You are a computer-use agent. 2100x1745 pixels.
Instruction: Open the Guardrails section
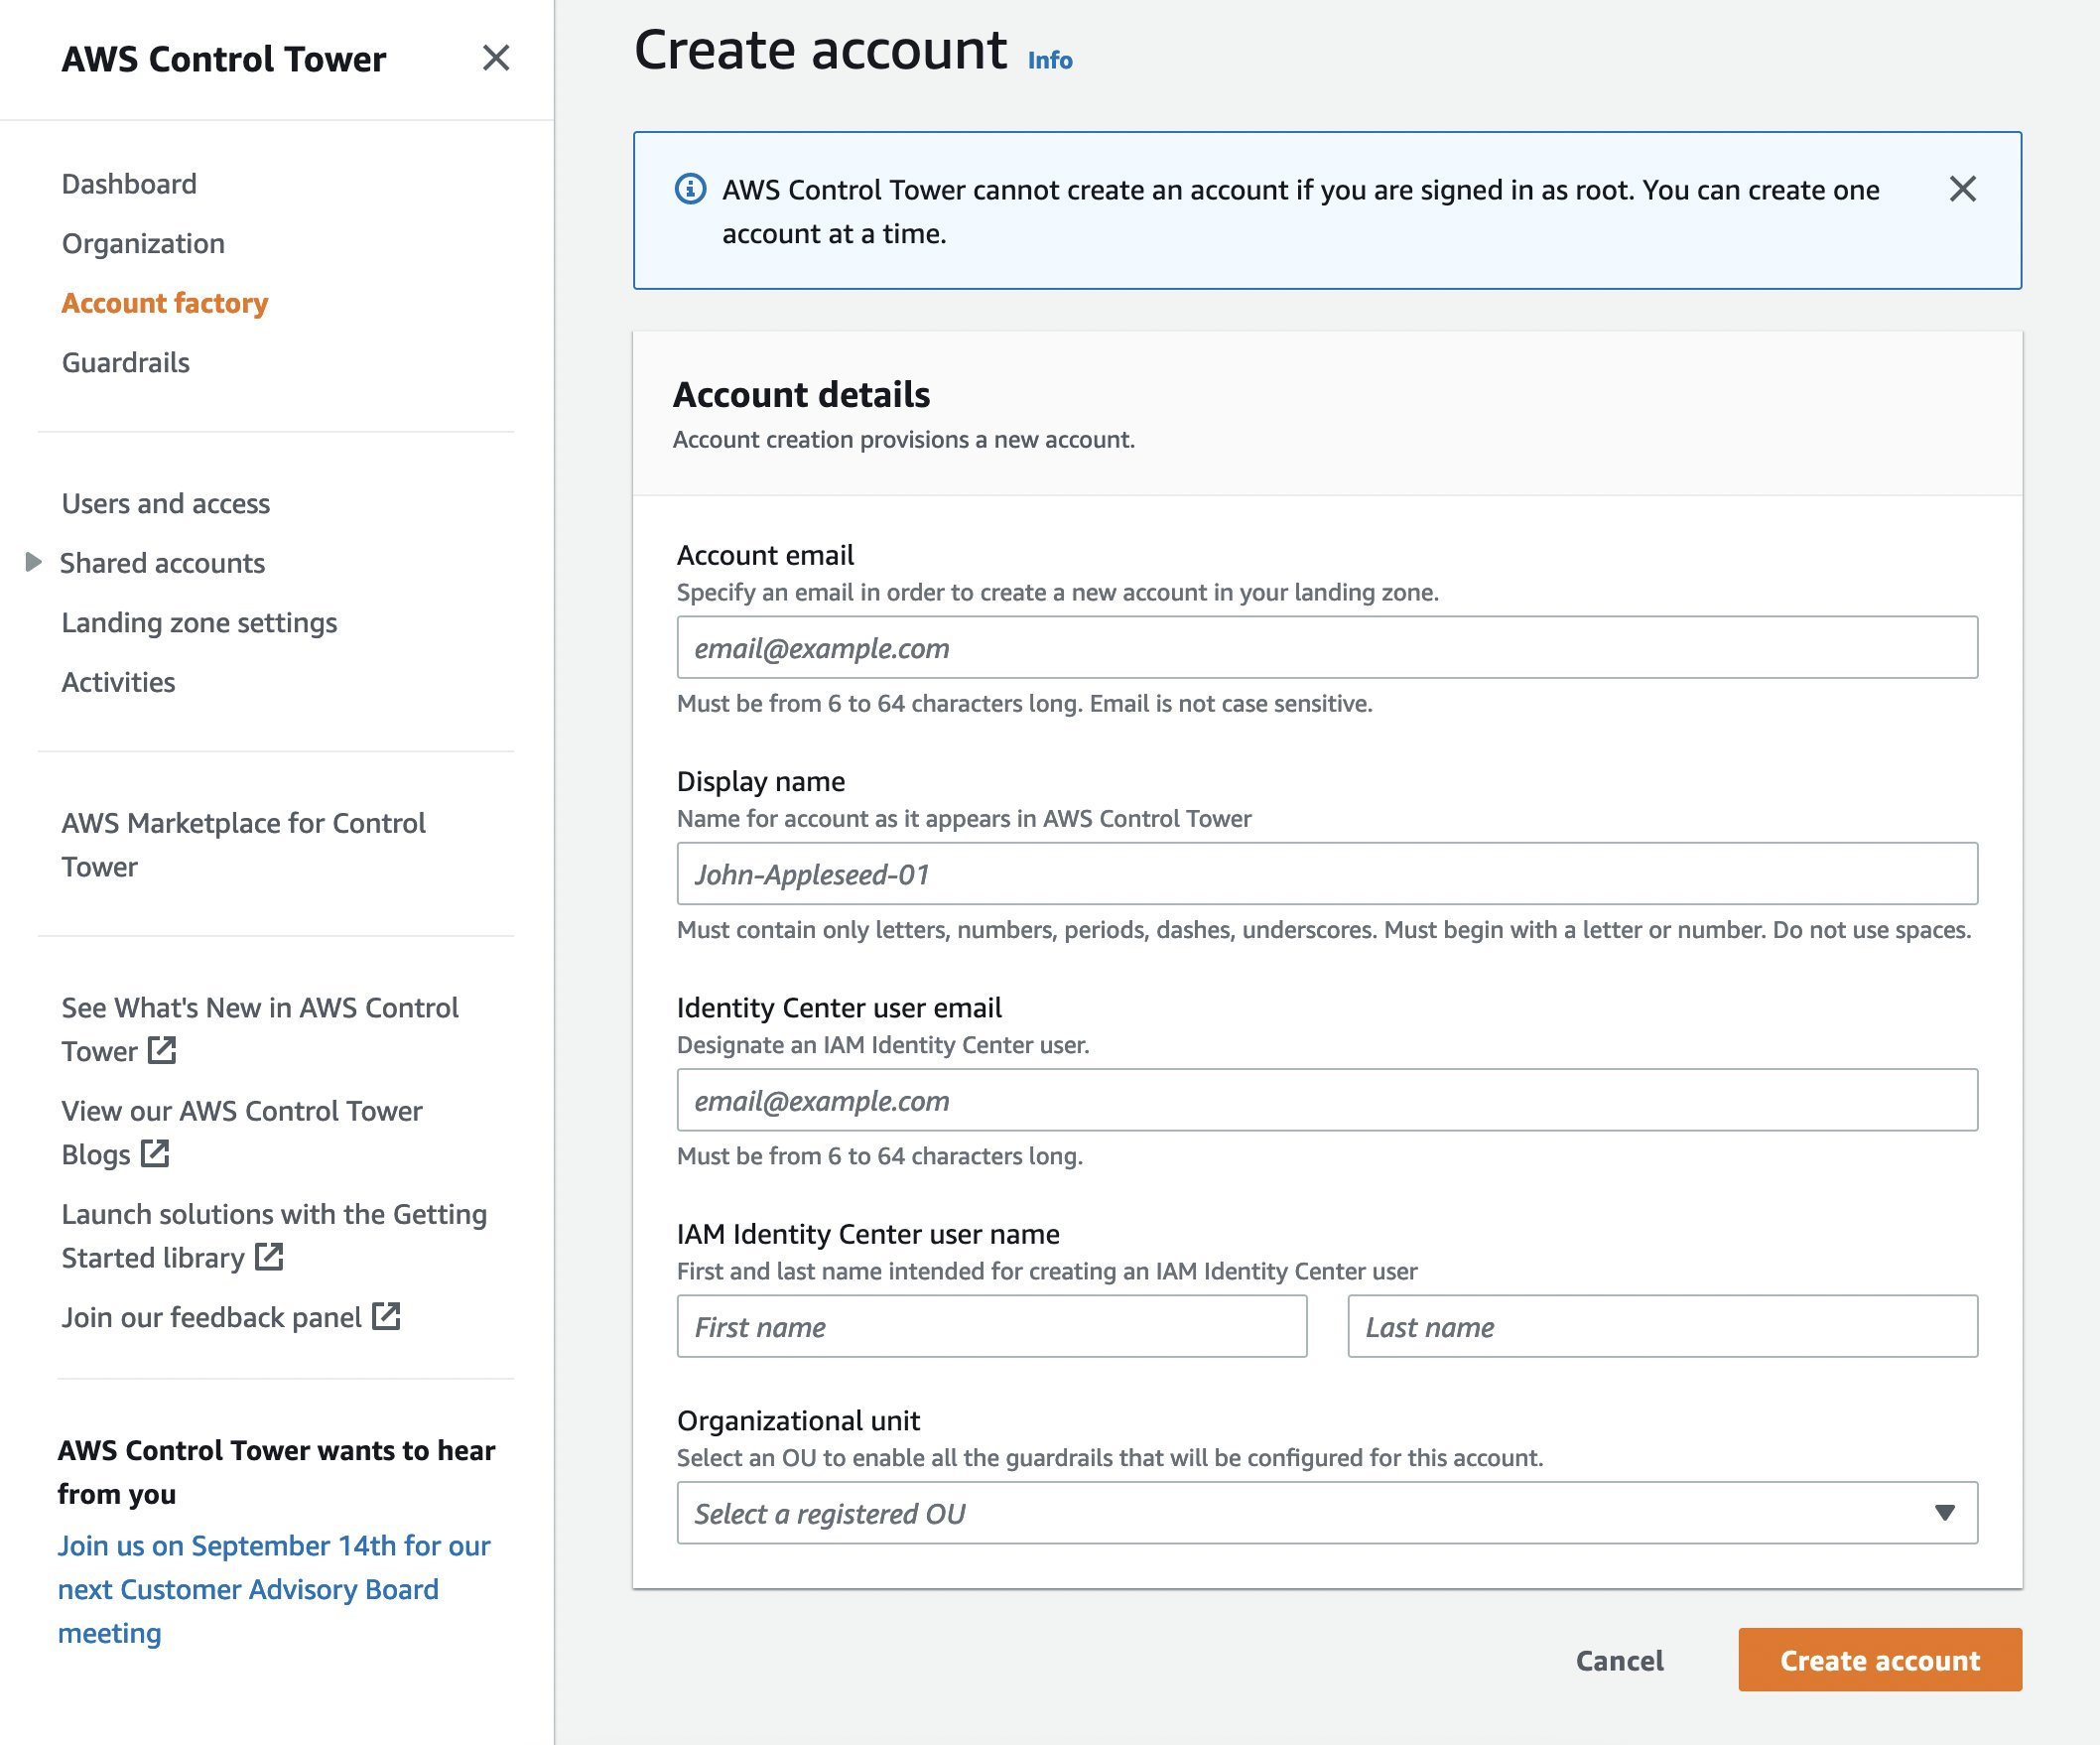click(125, 362)
